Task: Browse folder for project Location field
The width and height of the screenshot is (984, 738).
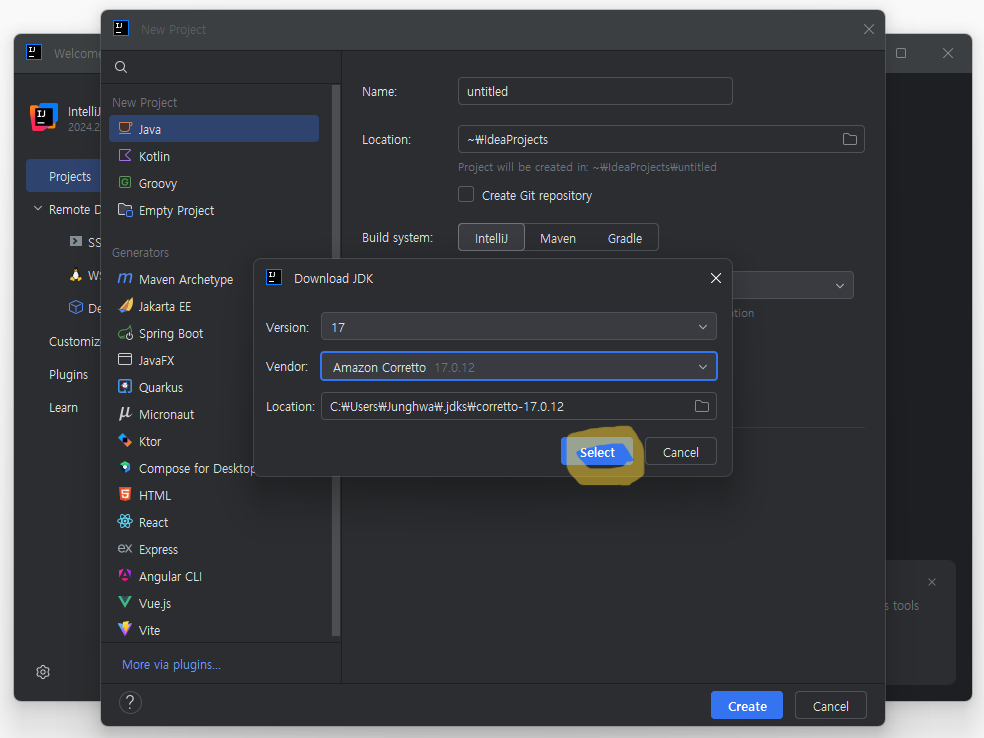Action: [x=849, y=139]
